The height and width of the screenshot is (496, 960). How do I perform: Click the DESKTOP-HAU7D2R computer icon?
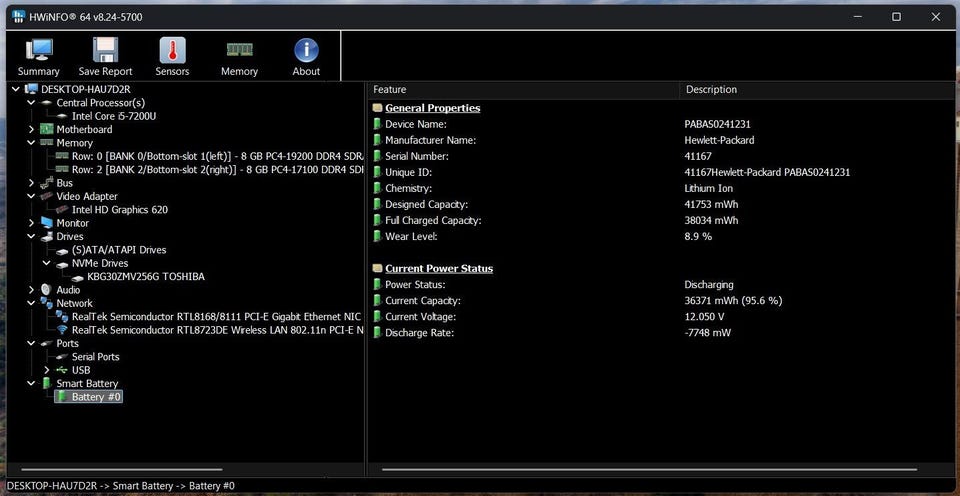tap(31, 89)
